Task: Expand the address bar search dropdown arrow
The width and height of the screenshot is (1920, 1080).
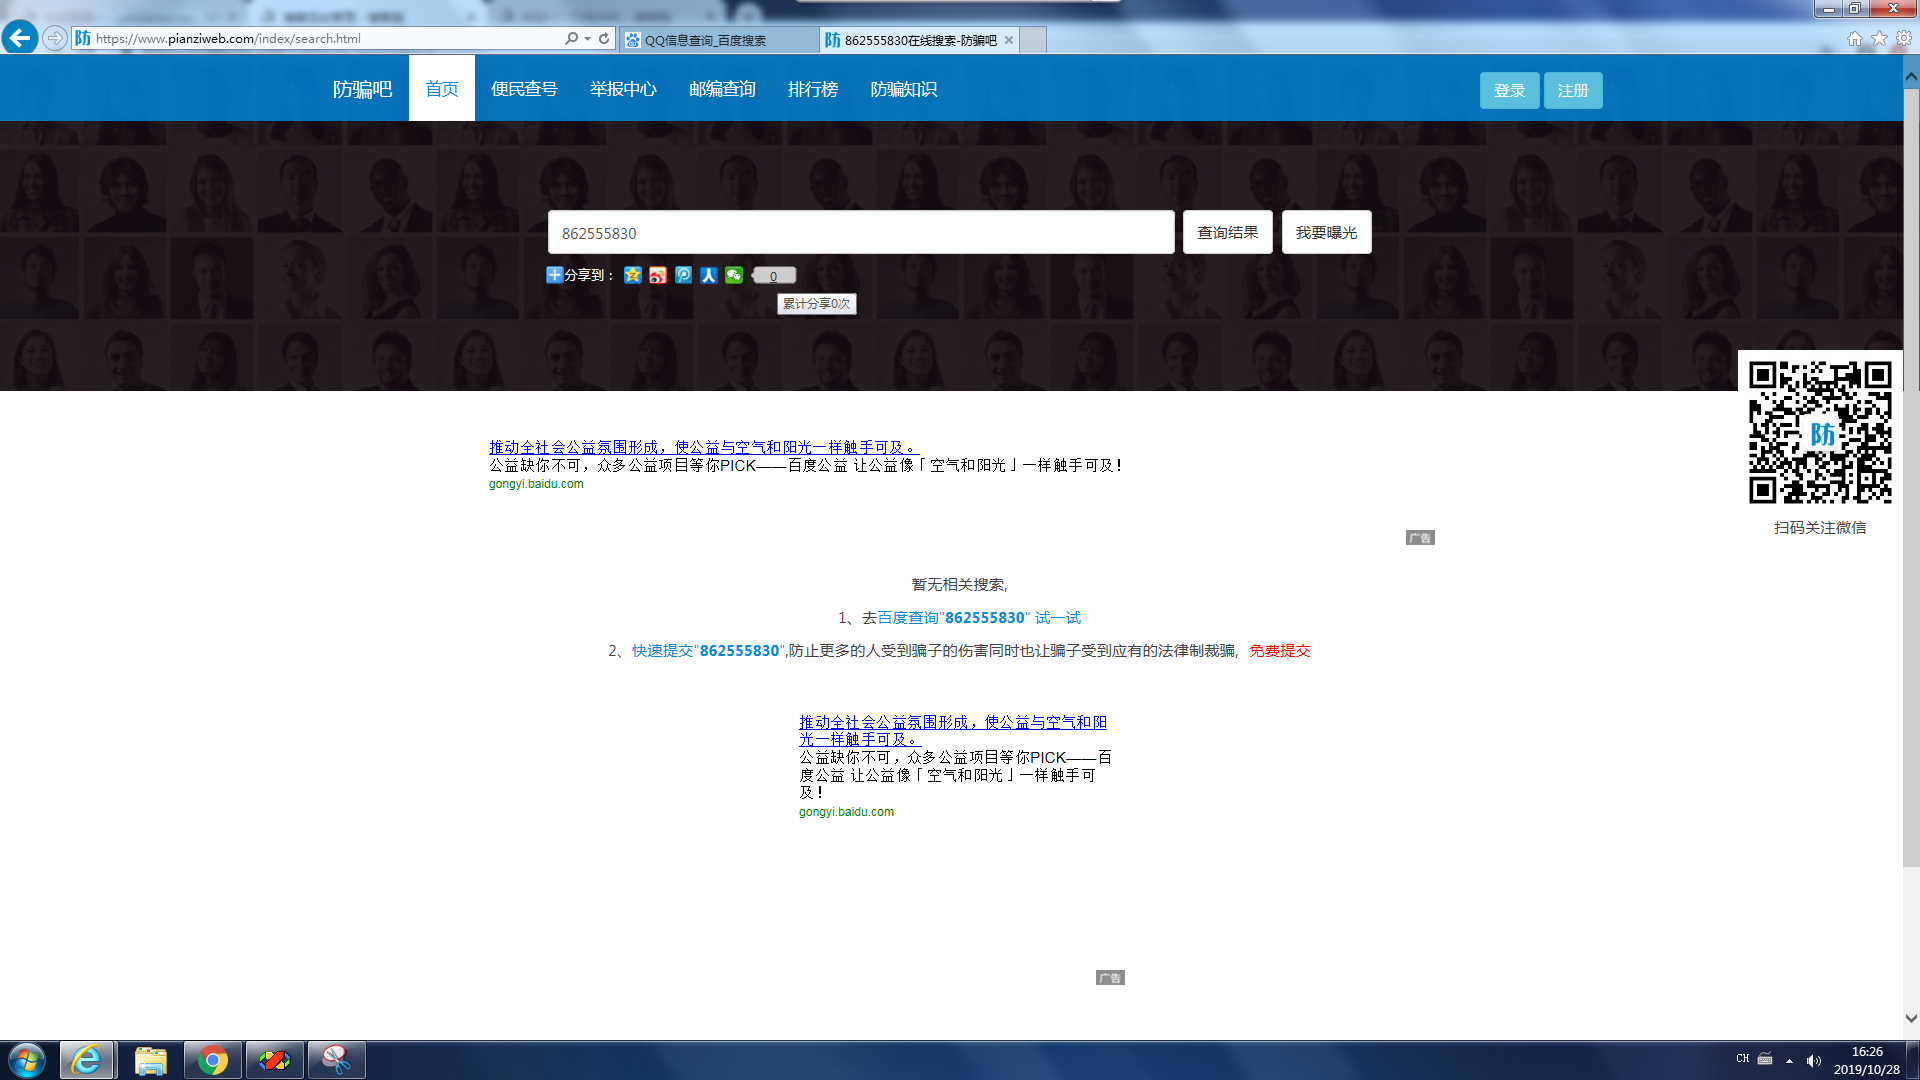Action: tap(588, 39)
